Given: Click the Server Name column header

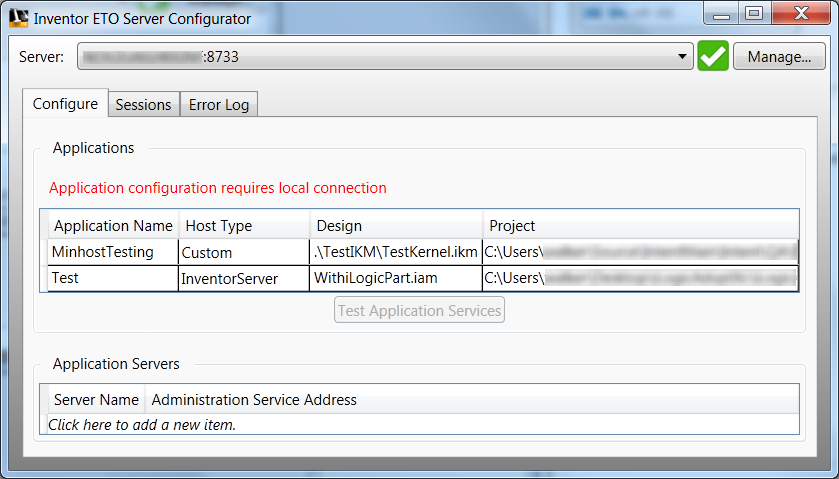Looking at the screenshot, I should (96, 400).
